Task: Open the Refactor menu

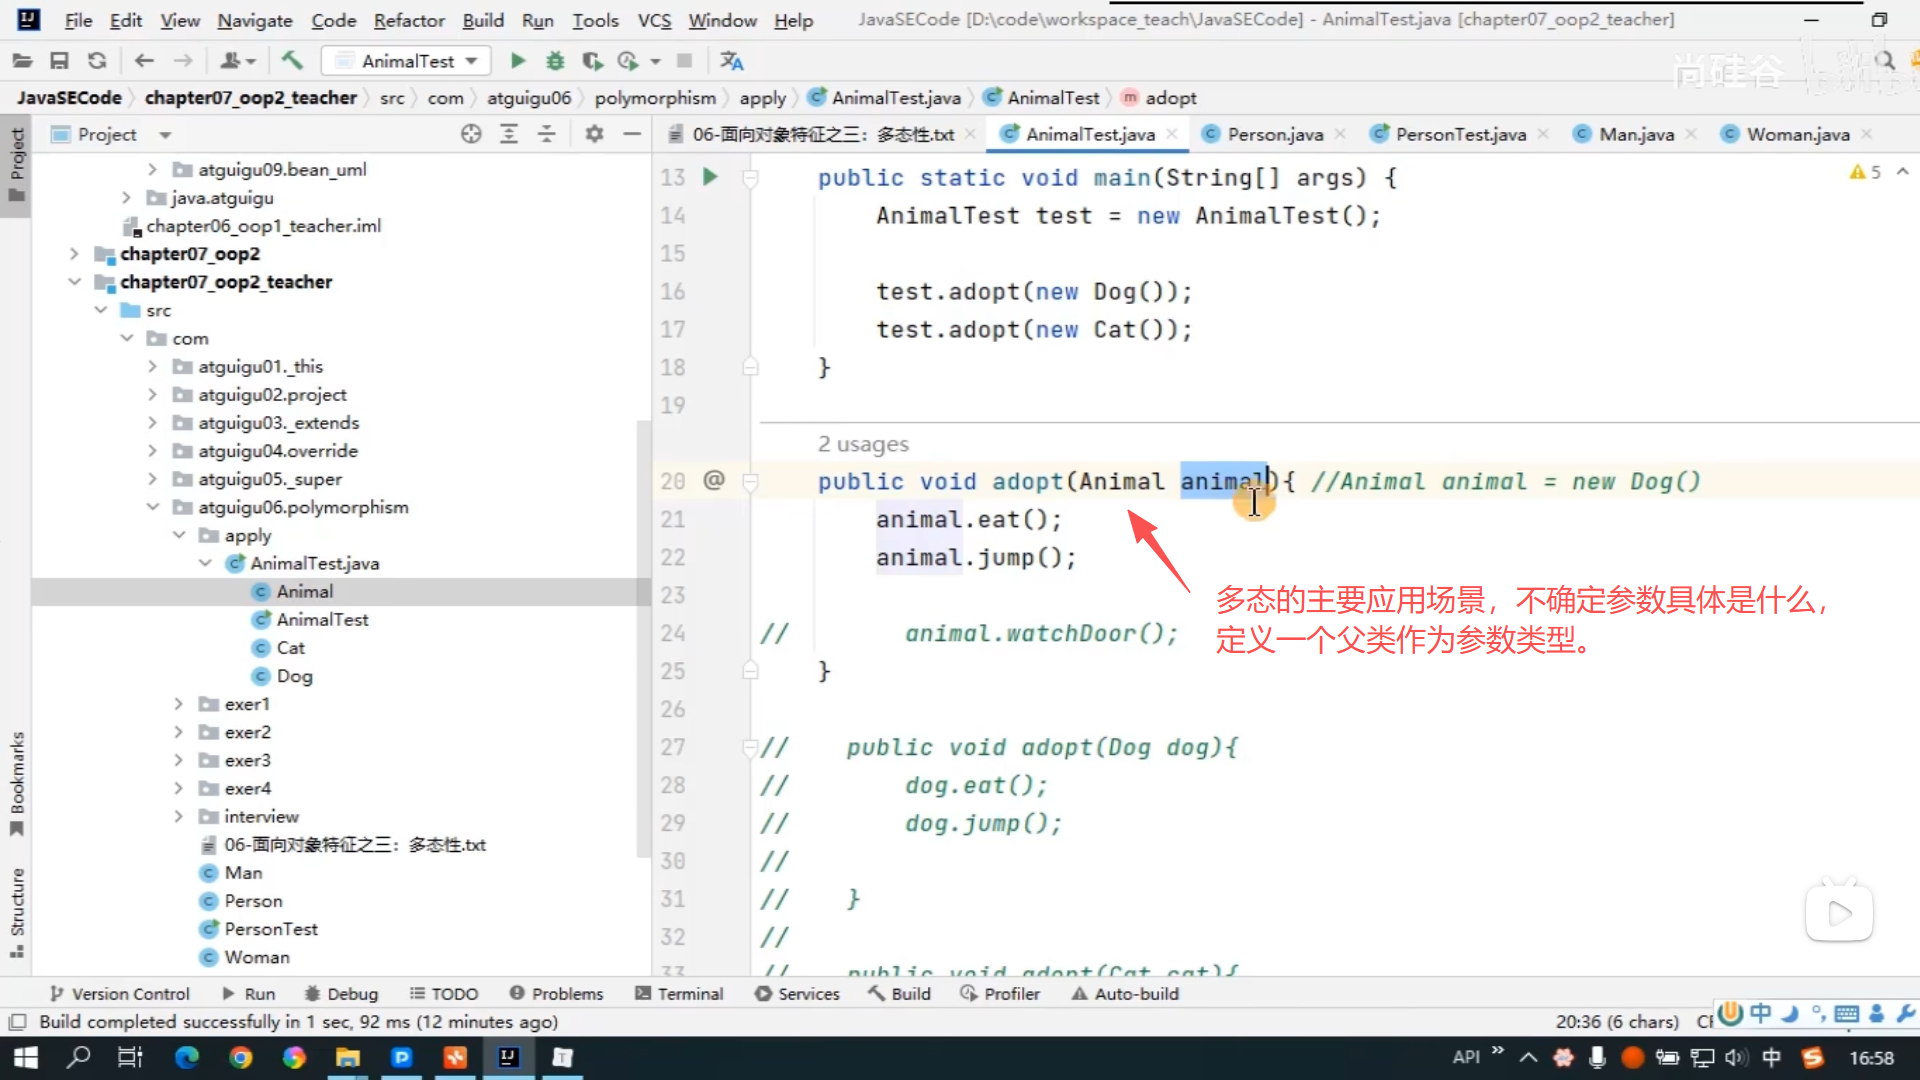Action: click(408, 20)
